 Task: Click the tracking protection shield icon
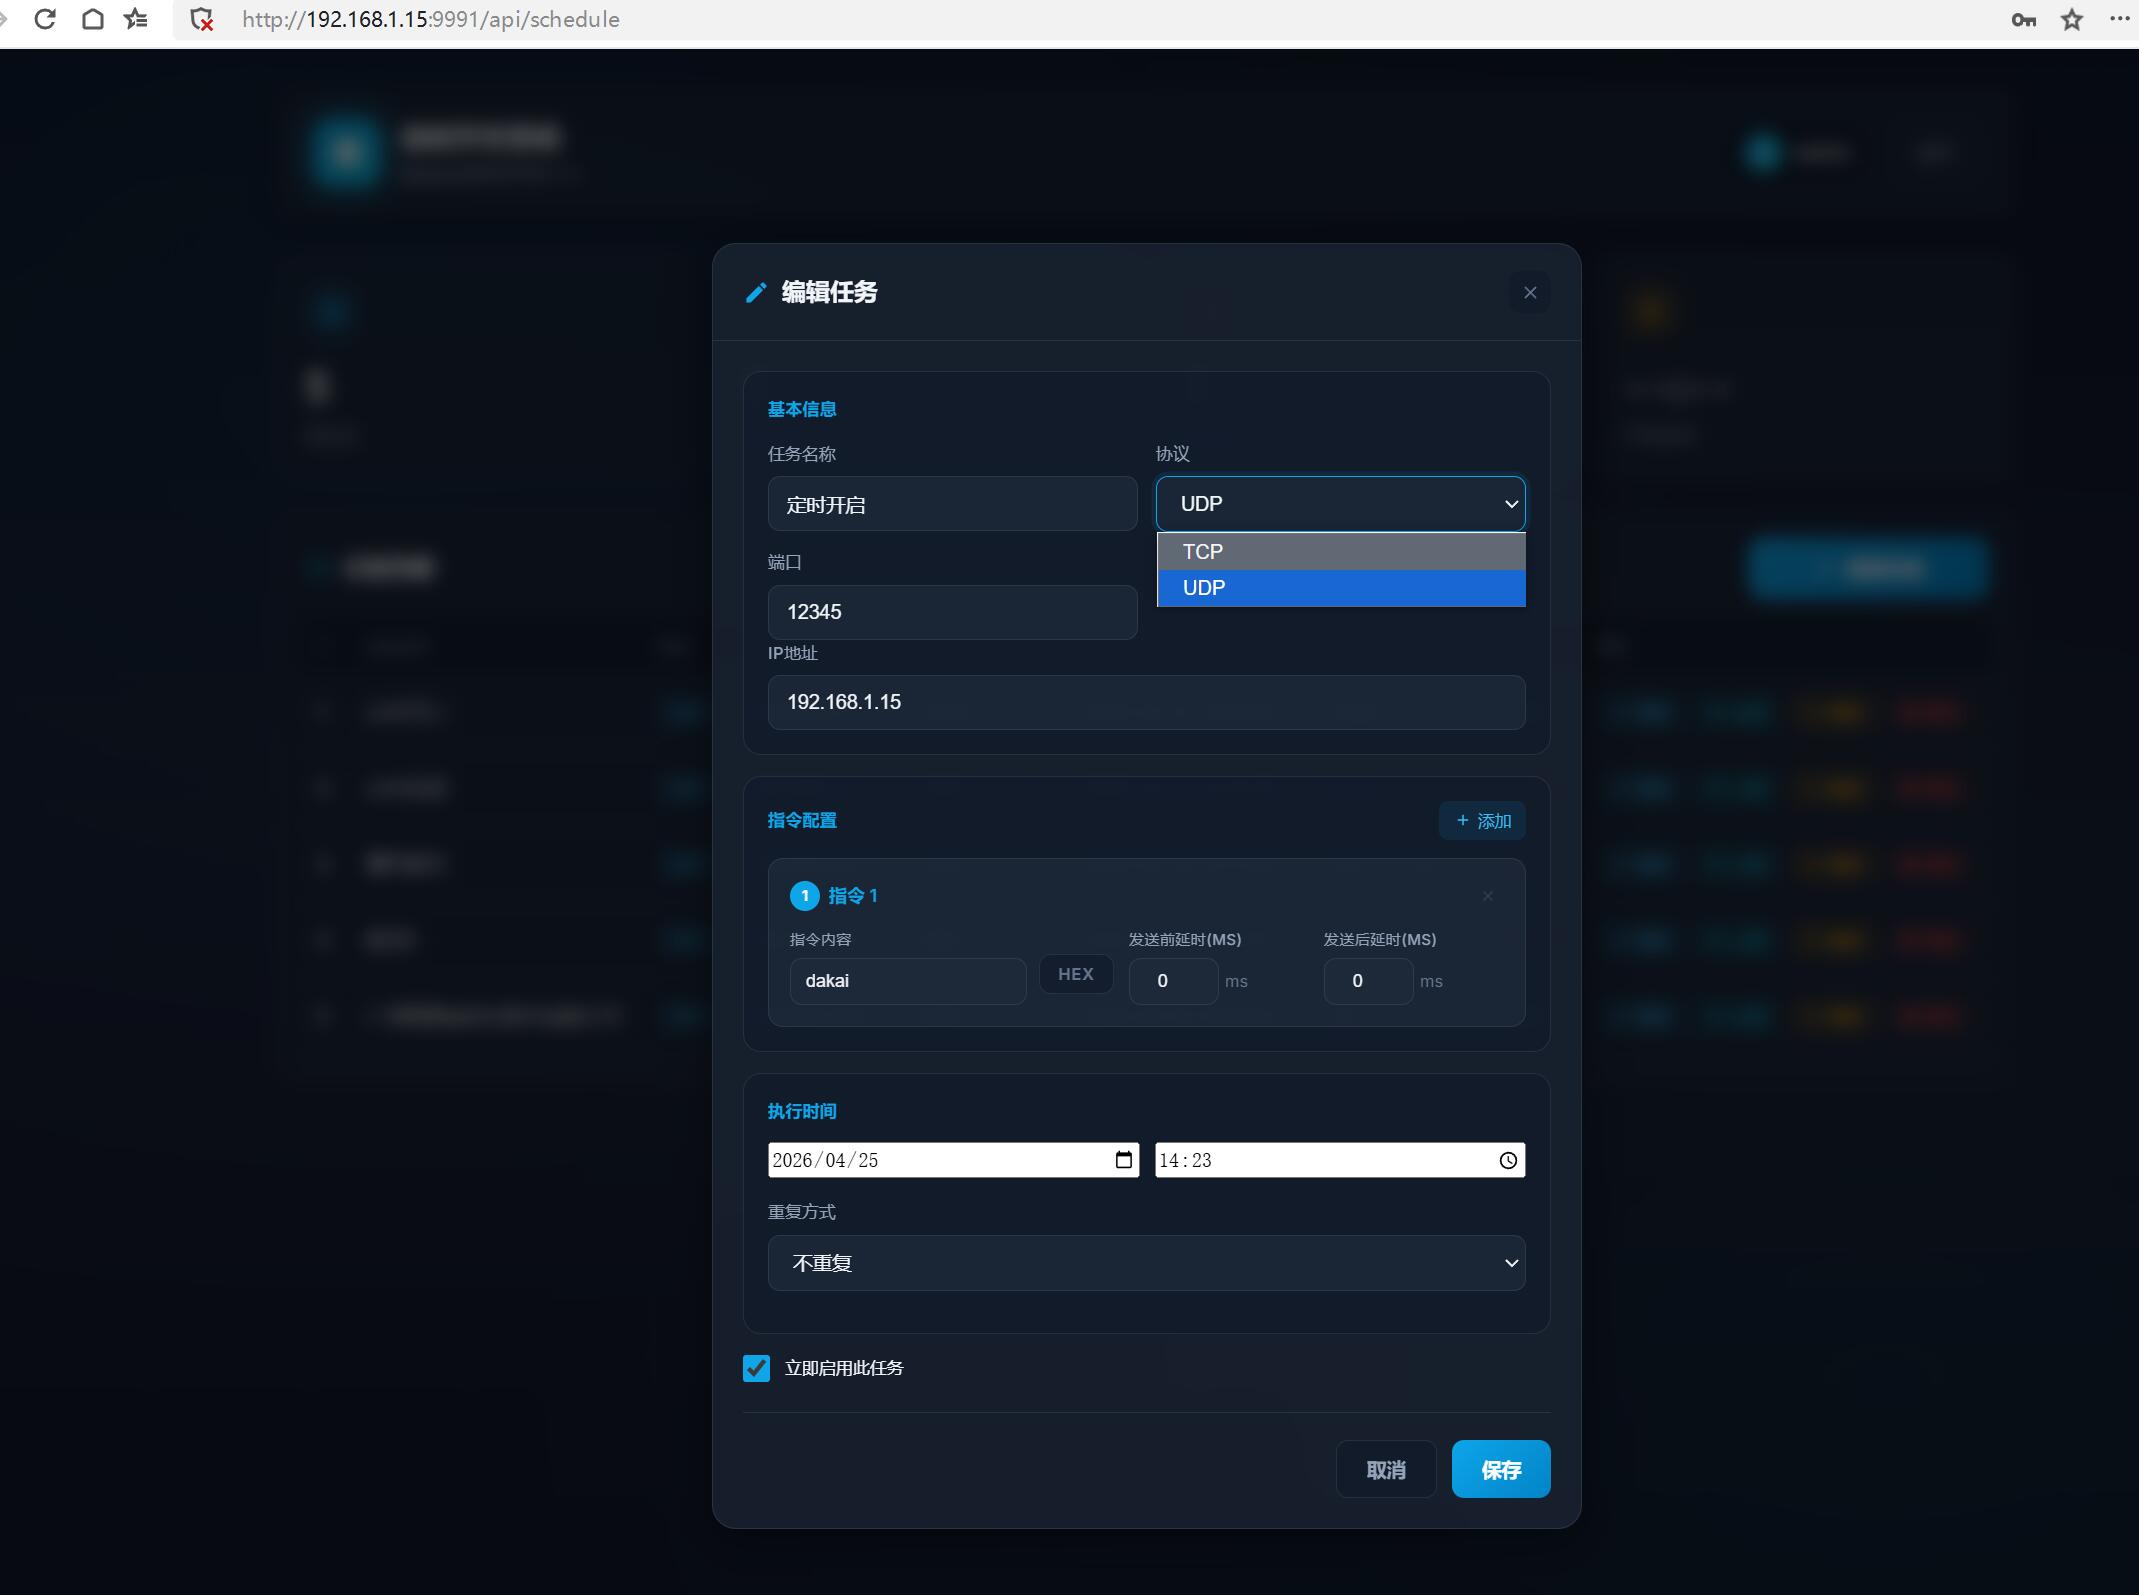pos(201,20)
